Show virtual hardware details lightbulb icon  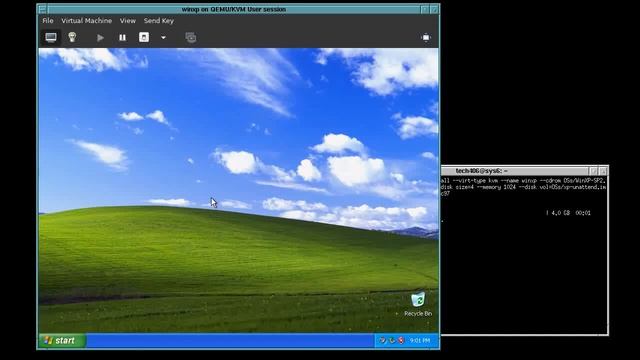coord(72,38)
